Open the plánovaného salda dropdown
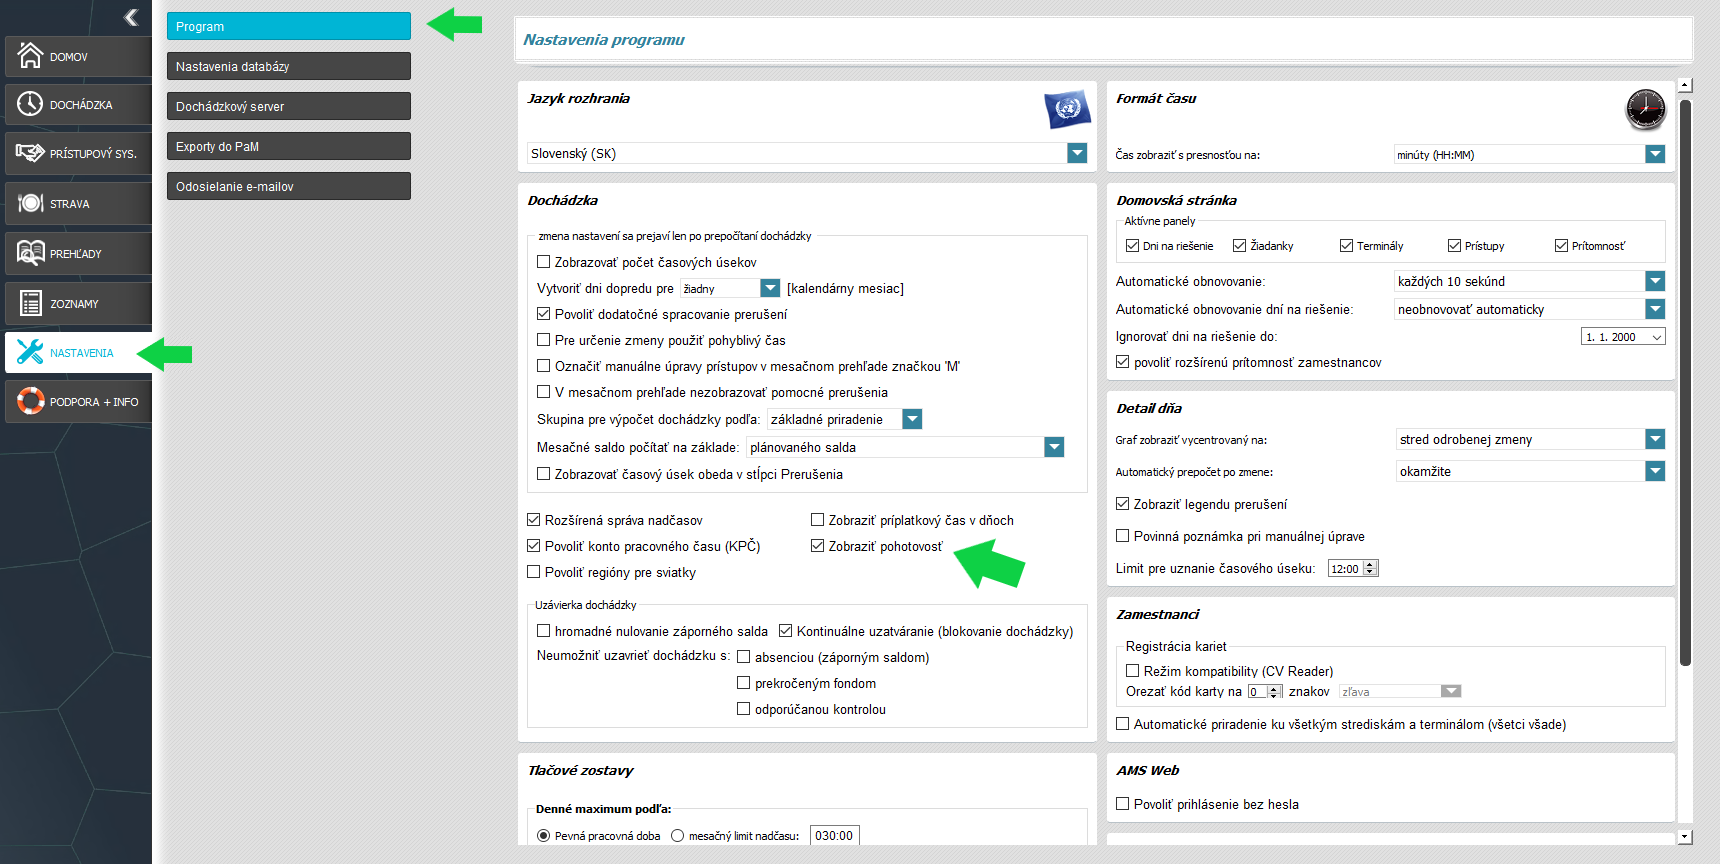 (x=1054, y=447)
